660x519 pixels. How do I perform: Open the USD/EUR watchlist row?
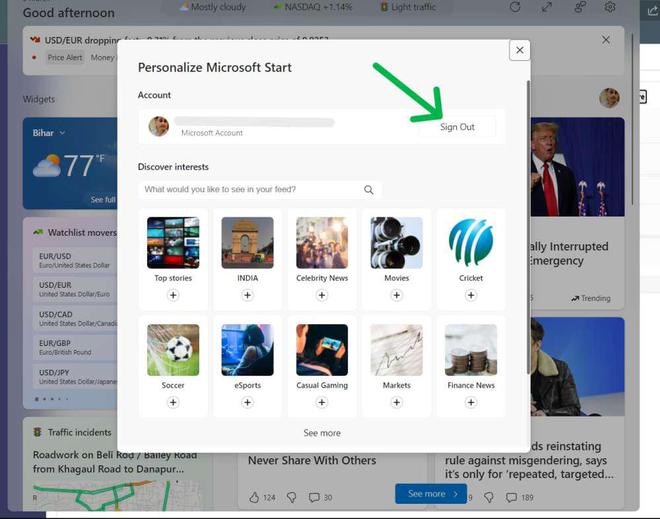point(75,289)
